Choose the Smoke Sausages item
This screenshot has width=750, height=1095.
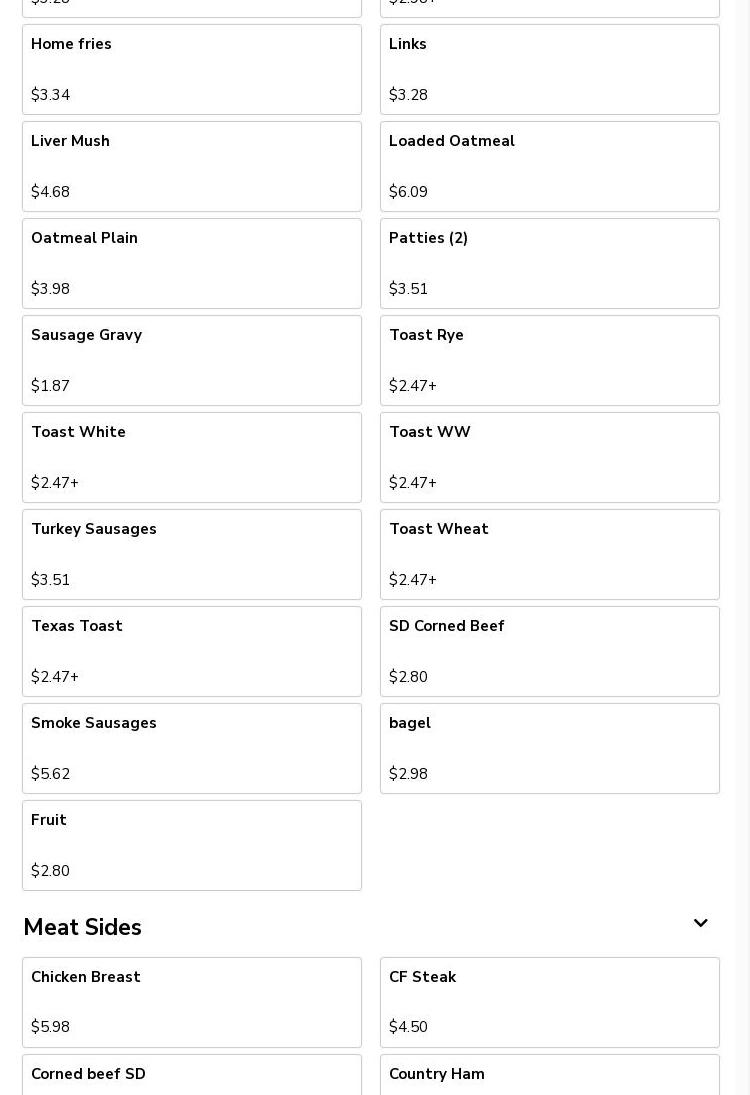pyautogui.click(x=191, y=748)
